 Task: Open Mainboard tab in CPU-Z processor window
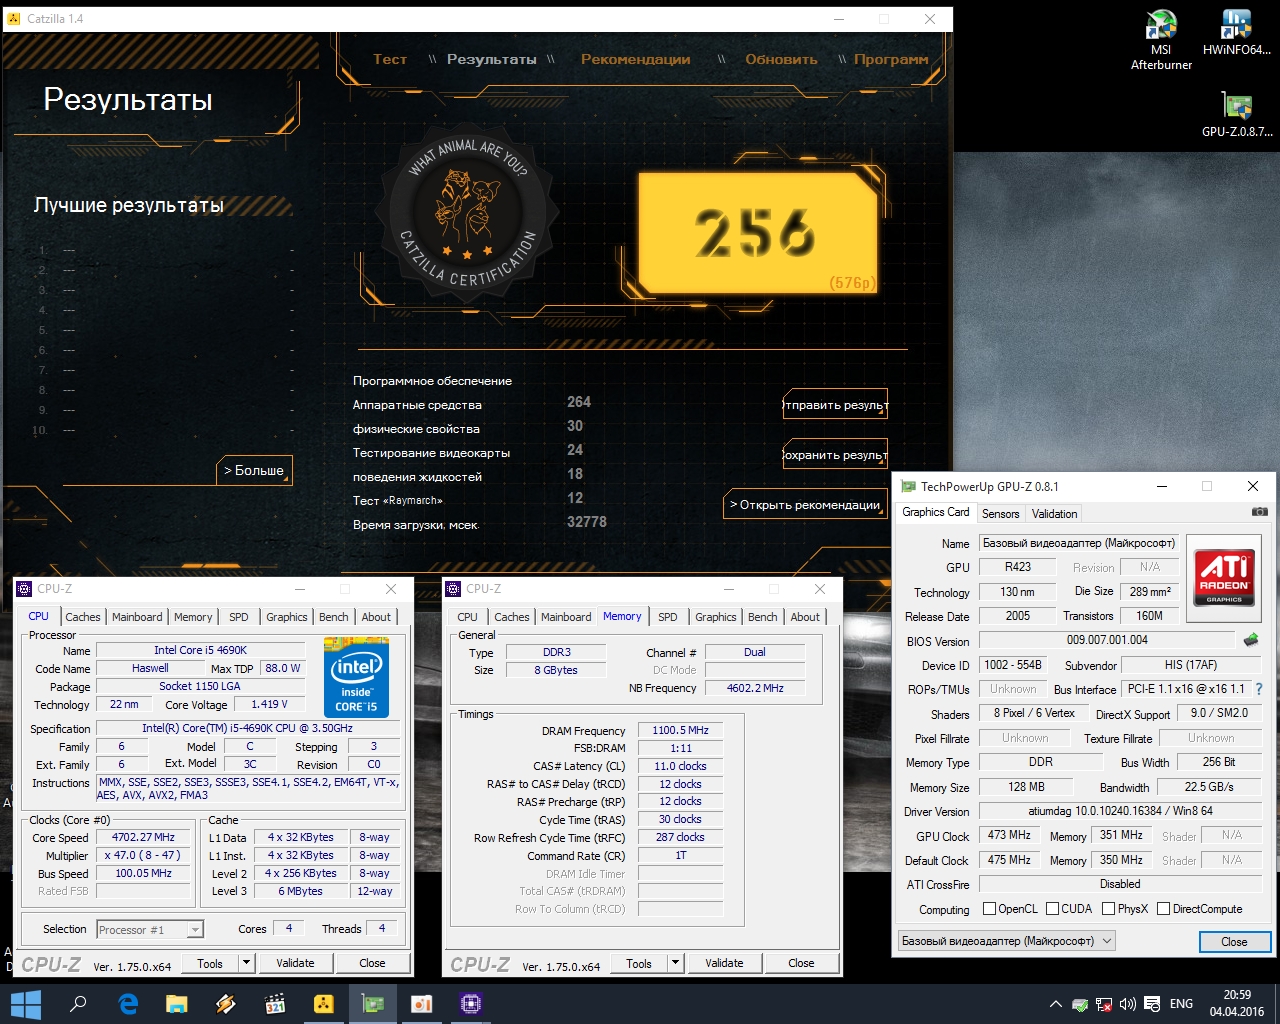(x=137, y=617)
